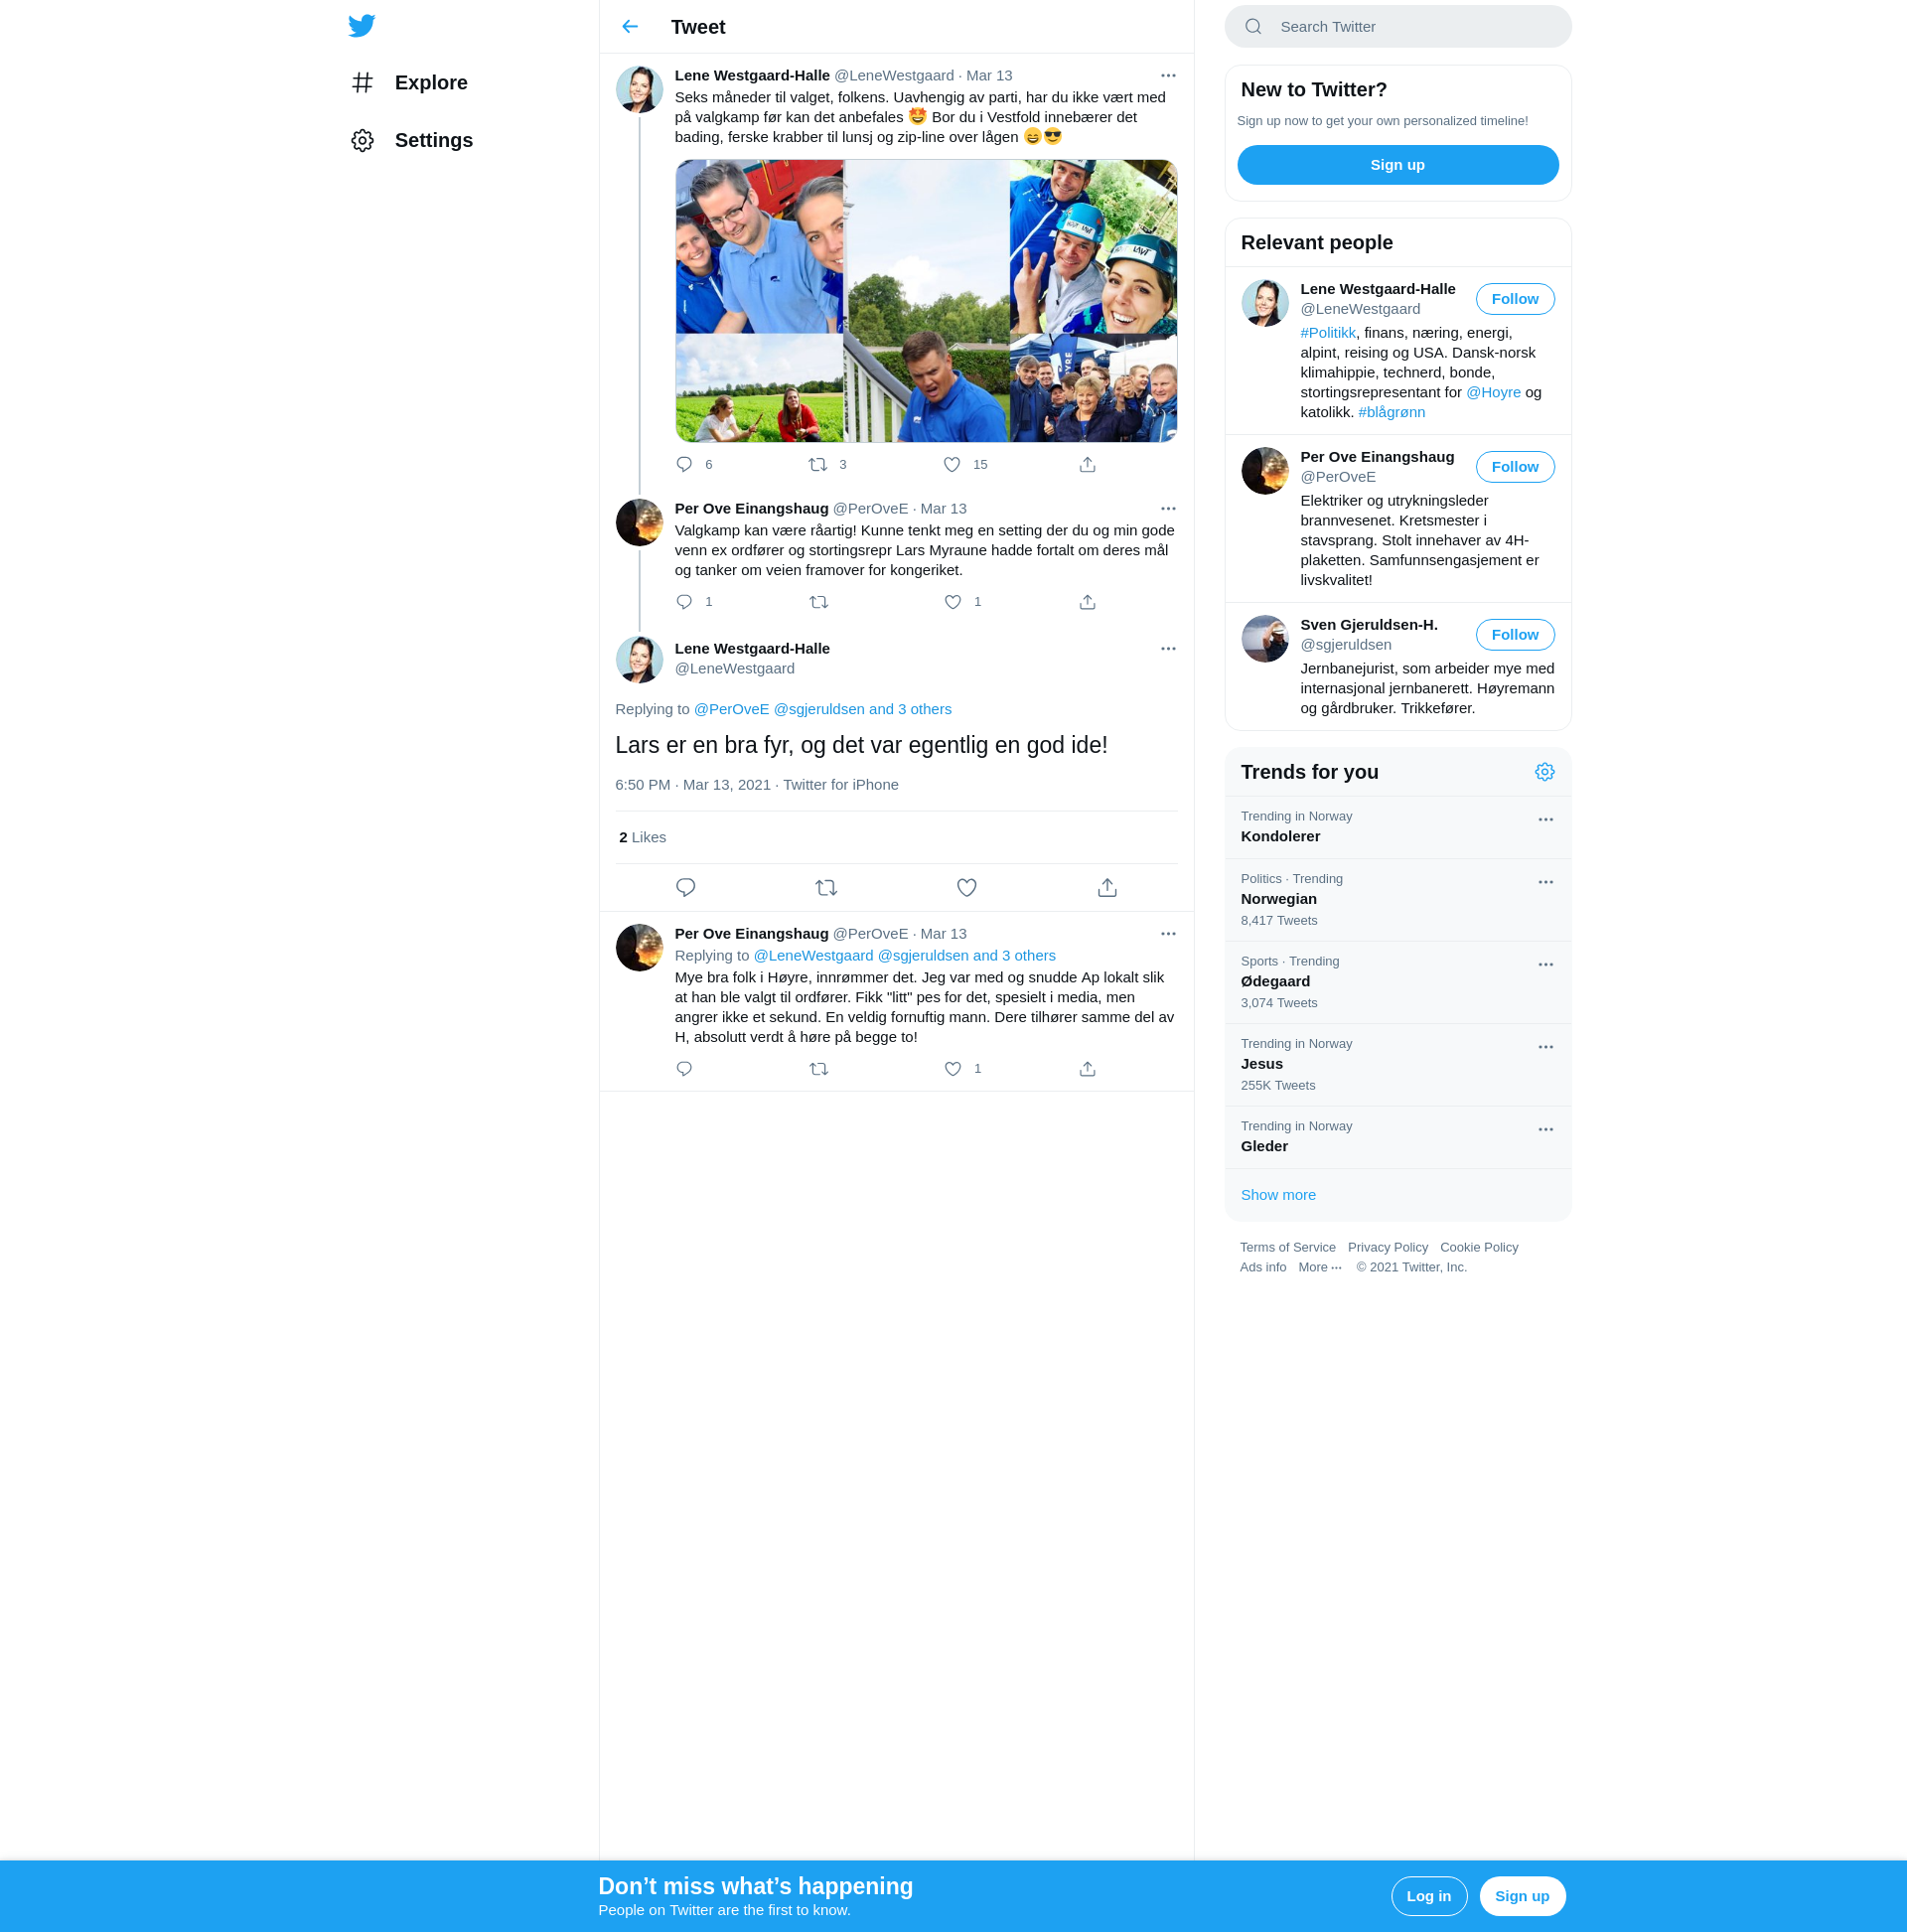Open more options on Per Ove's Høyre reply
The image size is (1907, 1932).
point(1168,934)
